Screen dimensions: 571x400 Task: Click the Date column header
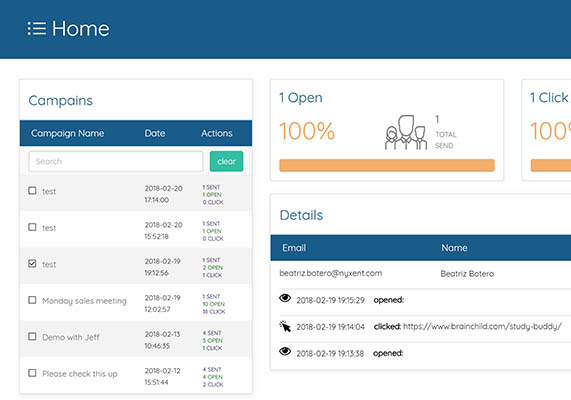(x=155, y=133)
